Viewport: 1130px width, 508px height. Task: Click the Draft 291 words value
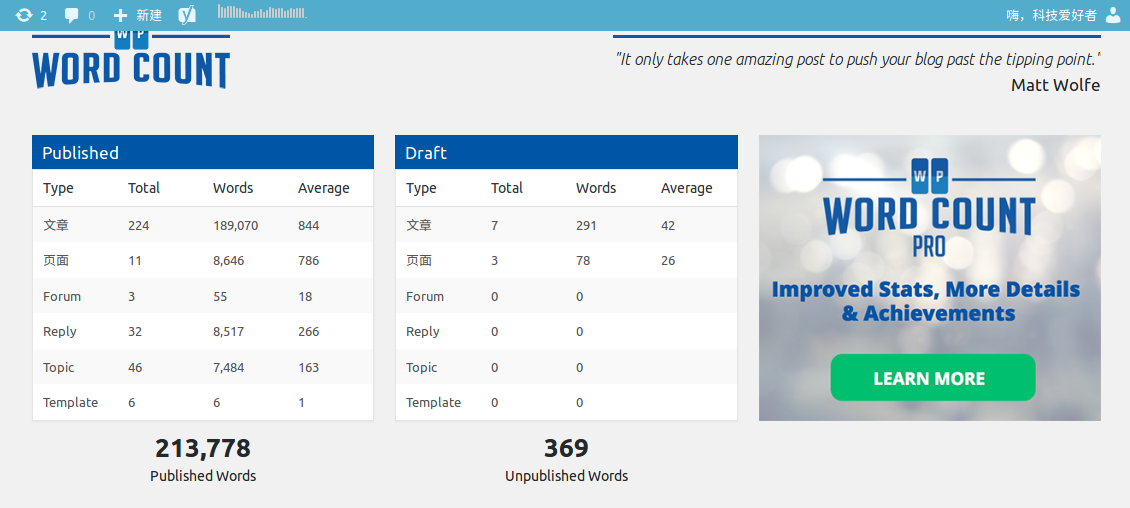587,226
